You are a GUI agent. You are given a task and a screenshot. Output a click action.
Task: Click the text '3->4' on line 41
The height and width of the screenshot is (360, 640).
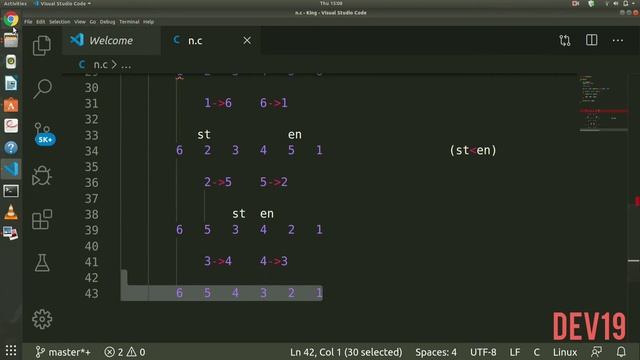coord(218,261)
